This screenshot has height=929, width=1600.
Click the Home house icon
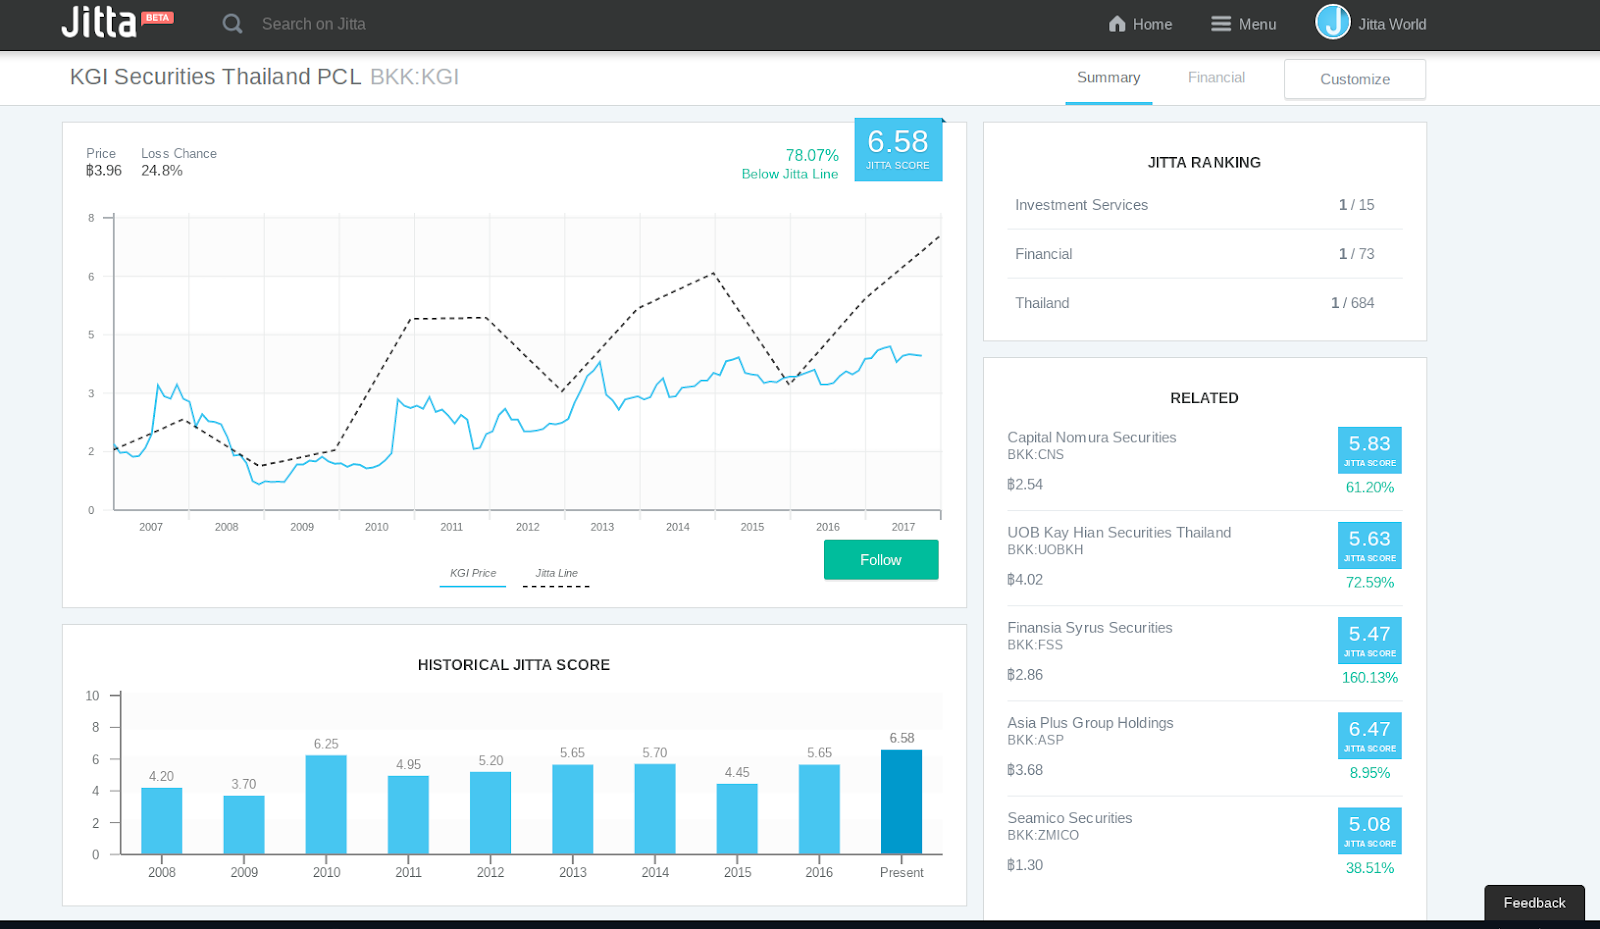1117,24
